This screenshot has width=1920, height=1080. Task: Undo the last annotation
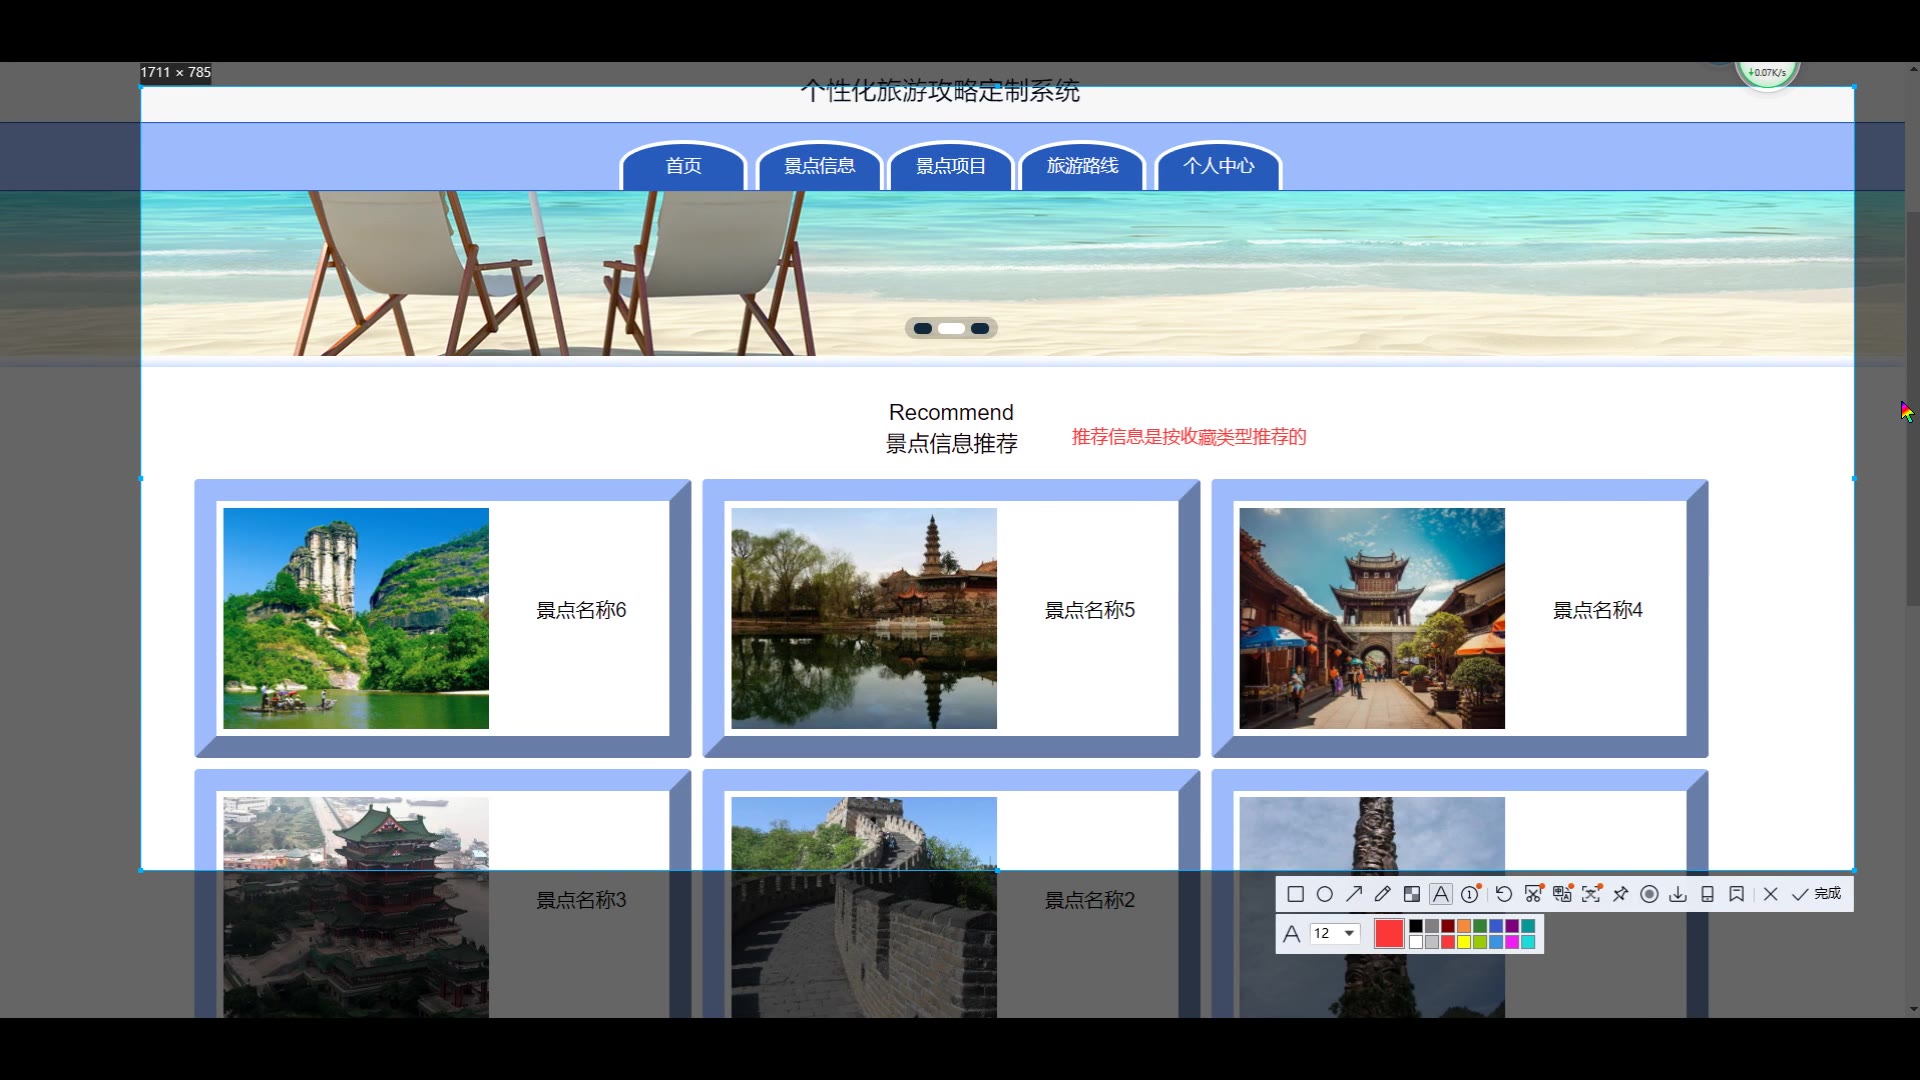pyautogui.click(x=1504, y=894)
